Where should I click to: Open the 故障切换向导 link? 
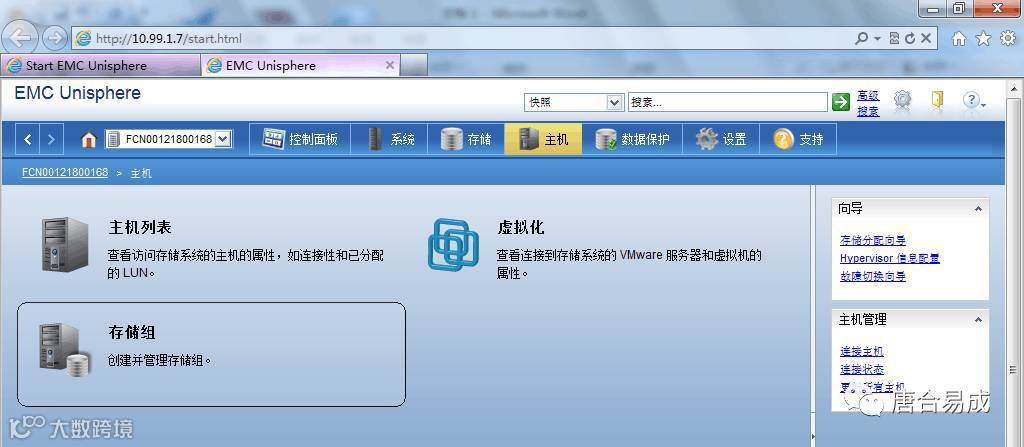point(872,276)
